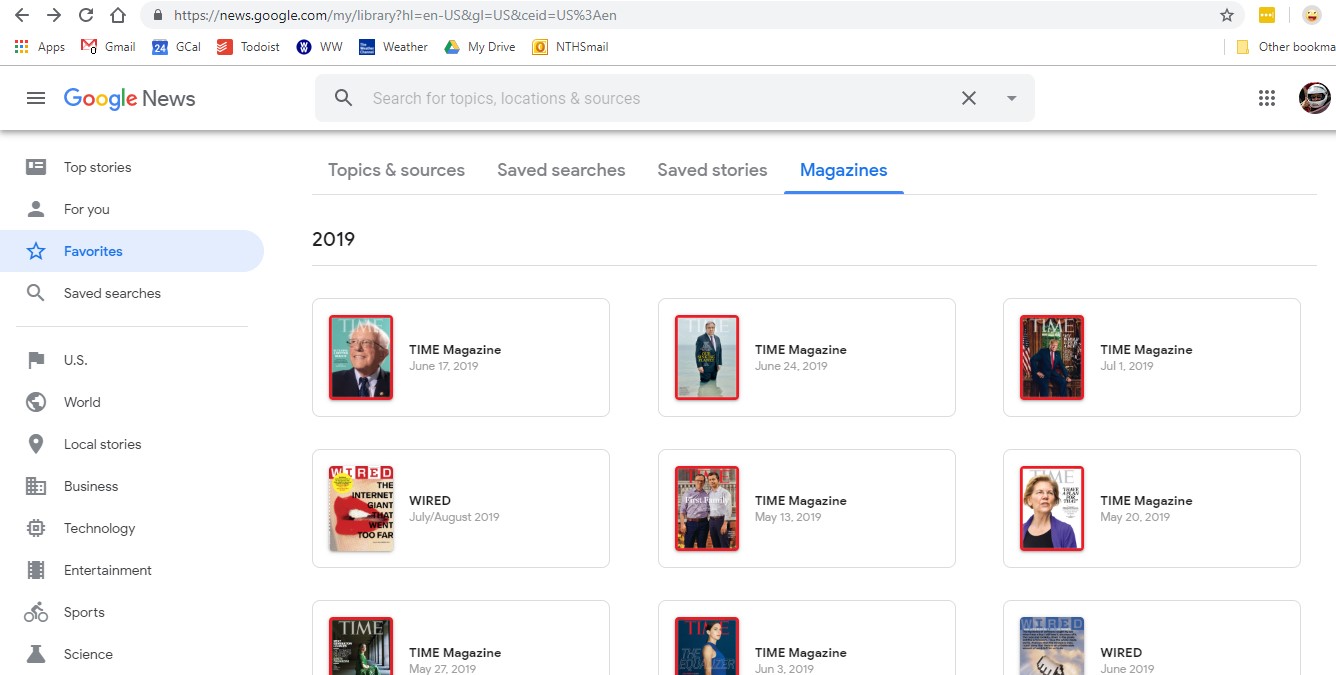The image size is (1336, 675).
Task: Open the Google account avatar
Action: tap(1314, 98)
